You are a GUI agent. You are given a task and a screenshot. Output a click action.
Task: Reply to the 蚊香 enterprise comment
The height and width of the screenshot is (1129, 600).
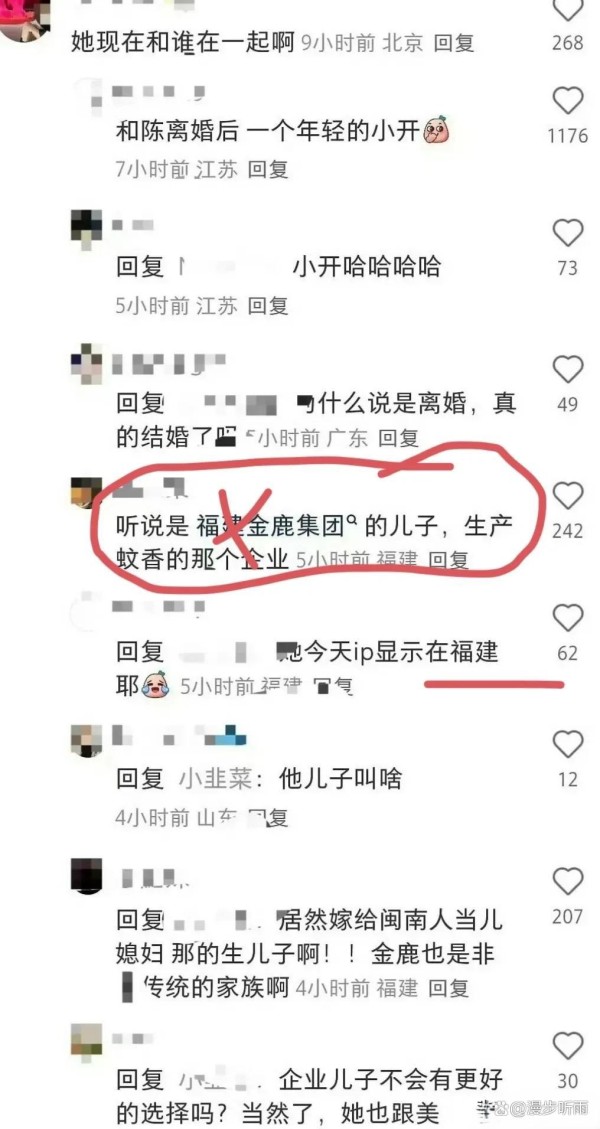(450, 559)
